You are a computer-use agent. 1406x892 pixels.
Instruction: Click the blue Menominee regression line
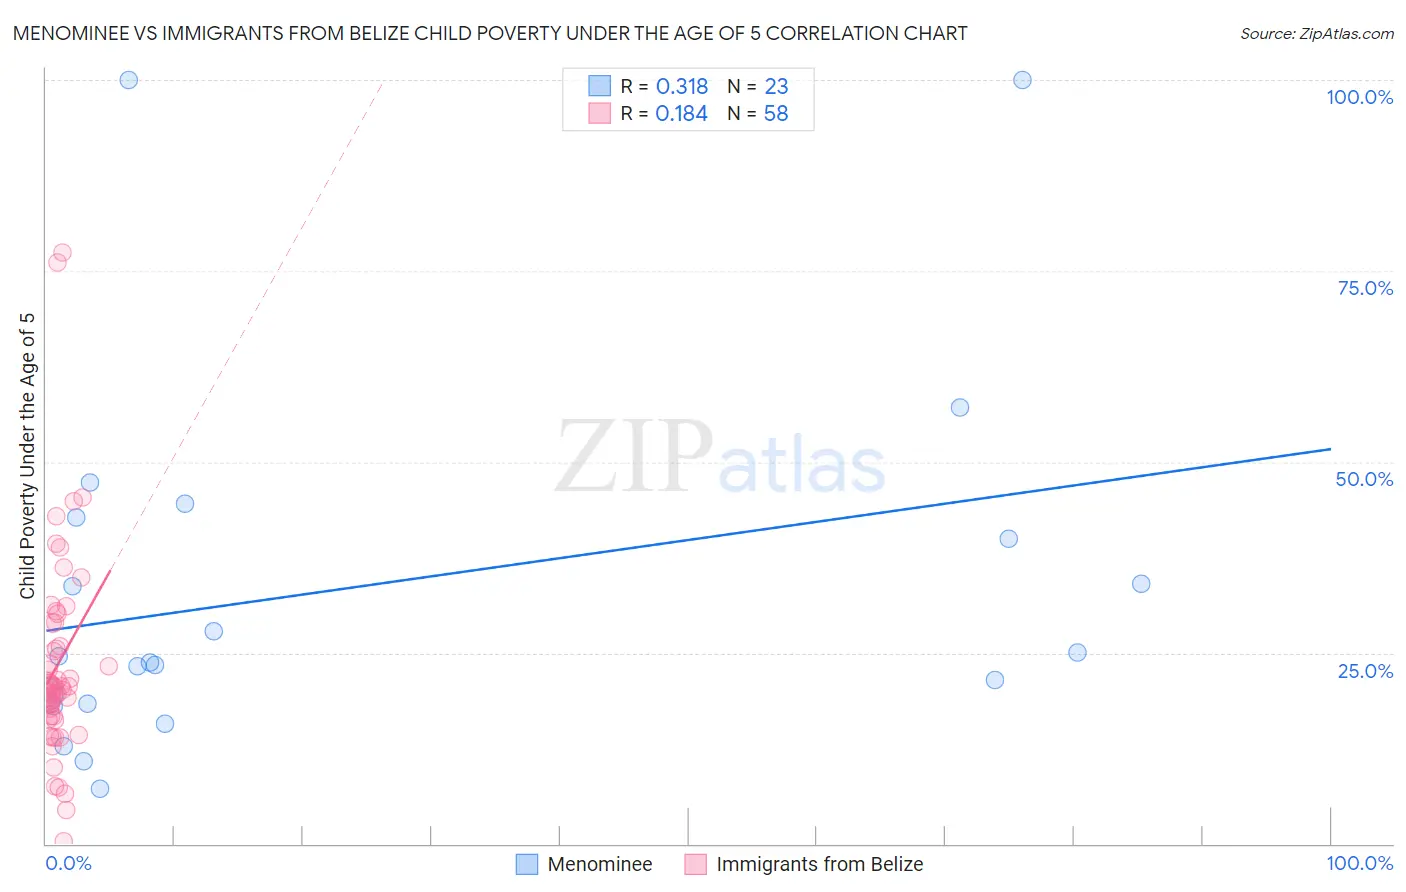688,539
